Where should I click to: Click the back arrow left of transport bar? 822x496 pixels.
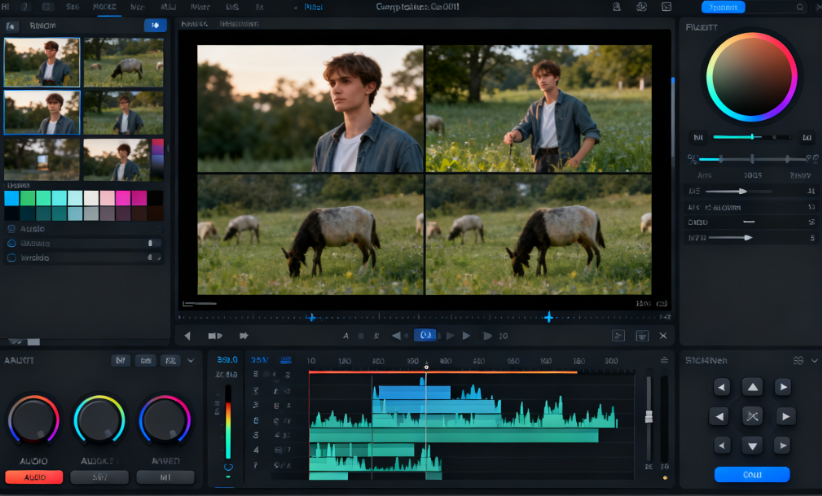[185, 336]
